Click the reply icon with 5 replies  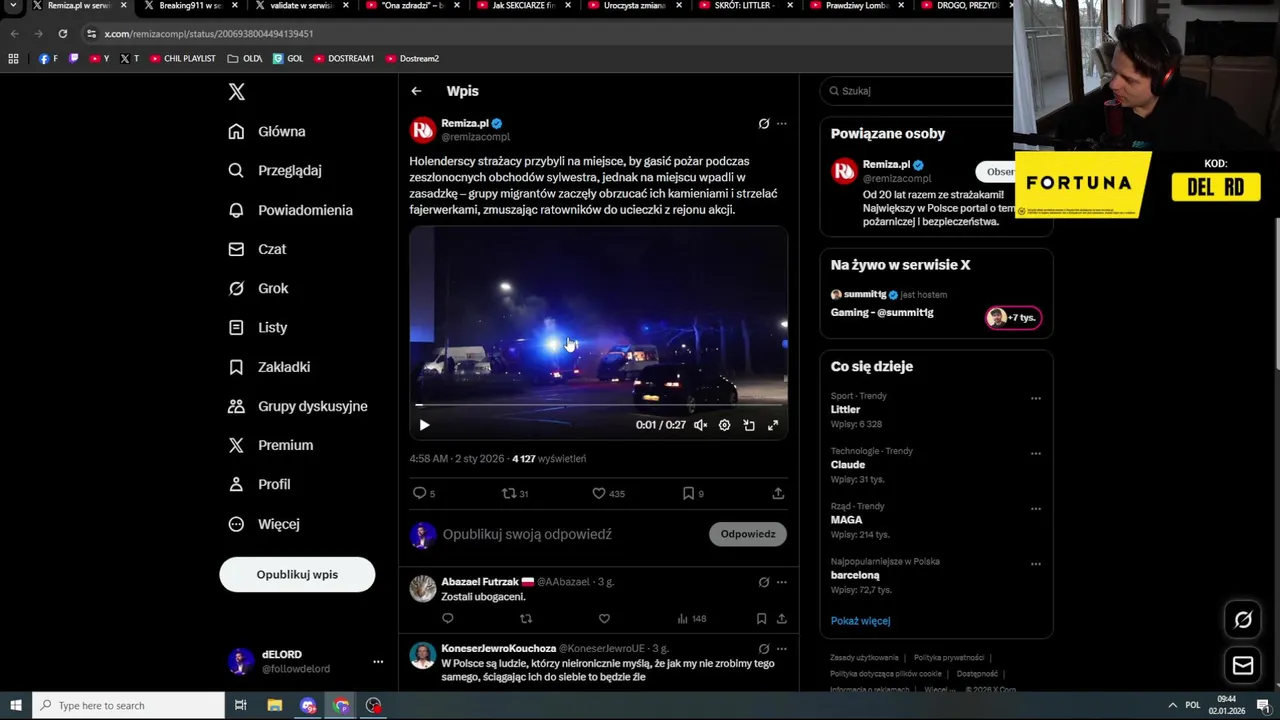pos(424,493)
